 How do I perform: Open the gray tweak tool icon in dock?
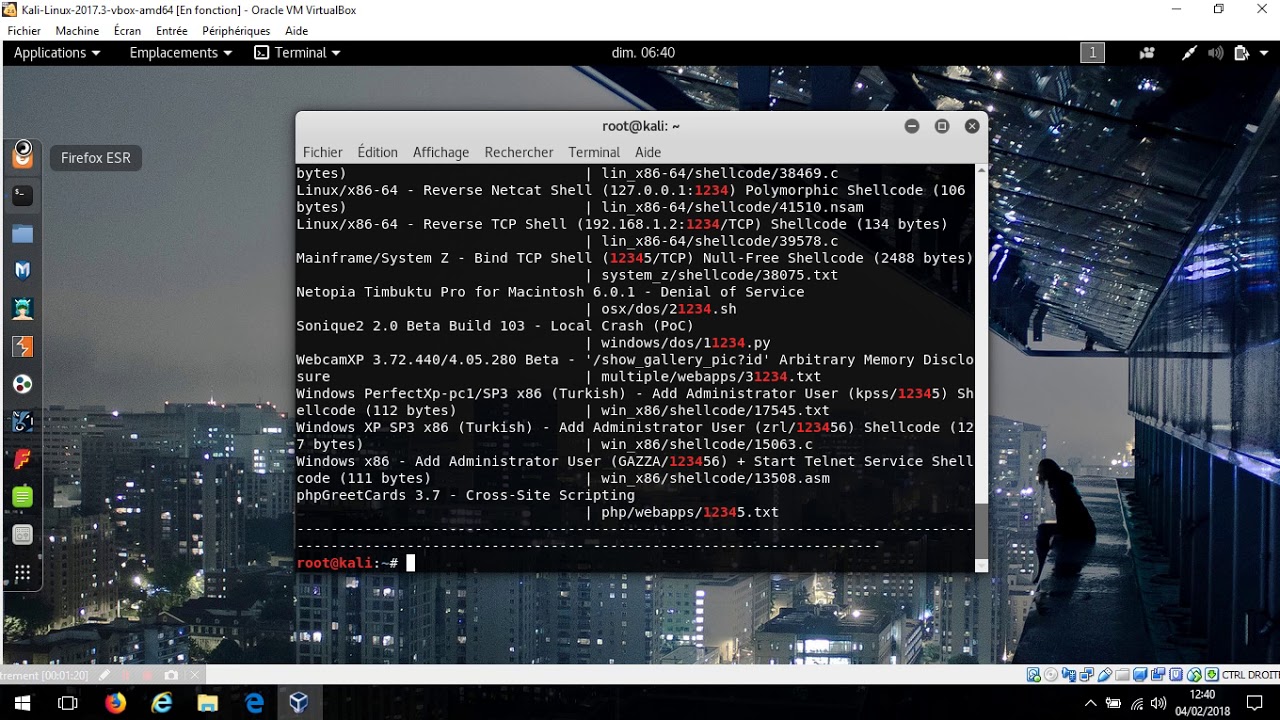click(22, 535)
